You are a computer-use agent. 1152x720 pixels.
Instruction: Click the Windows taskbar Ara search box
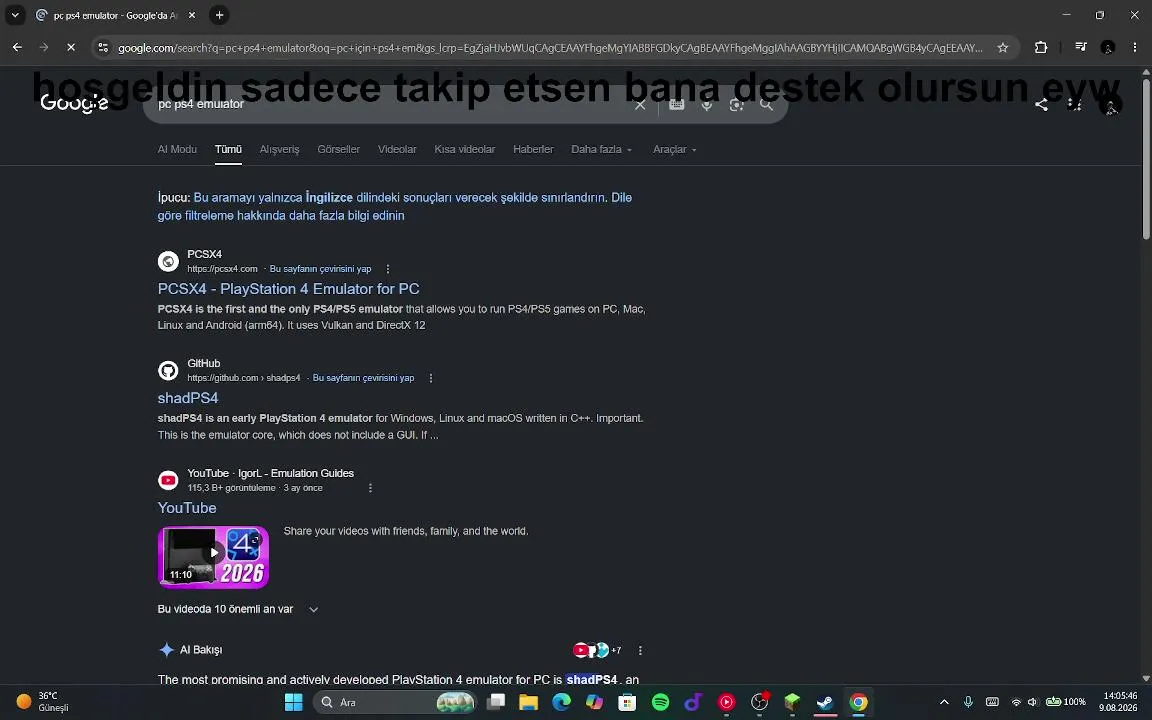(395, 702)
